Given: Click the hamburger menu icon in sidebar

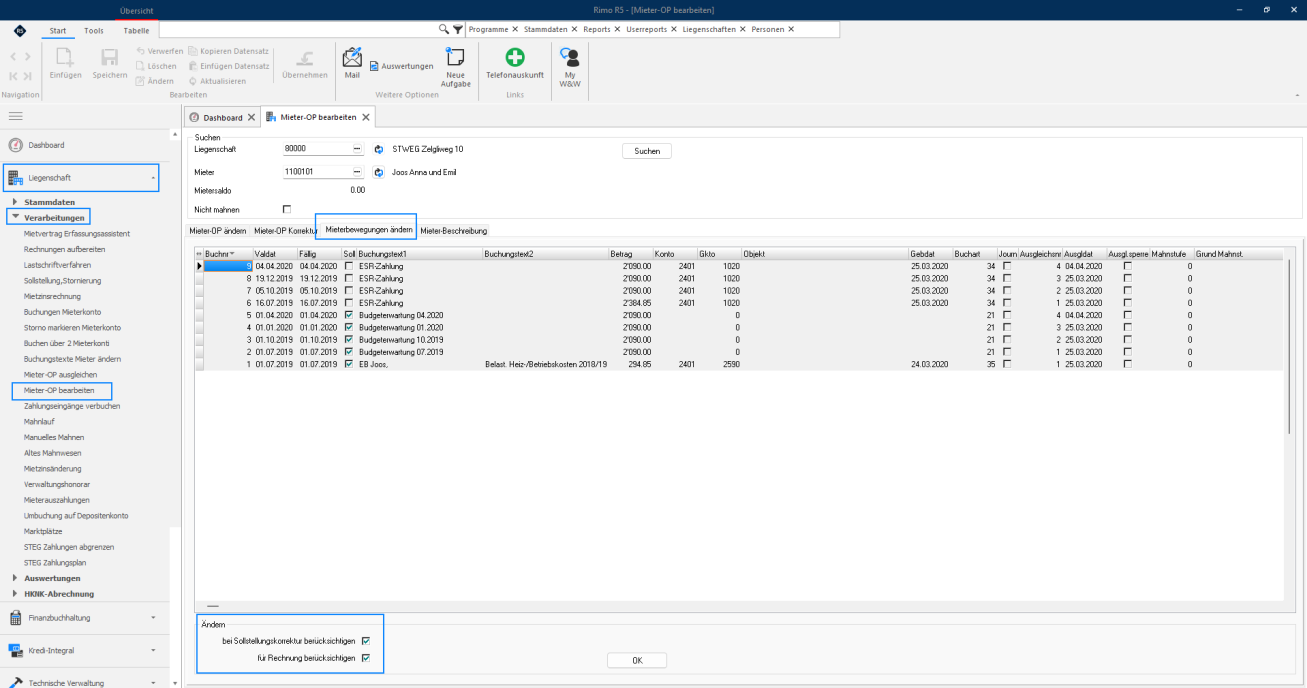Looking at the screenshot, I should pos(16,116).
